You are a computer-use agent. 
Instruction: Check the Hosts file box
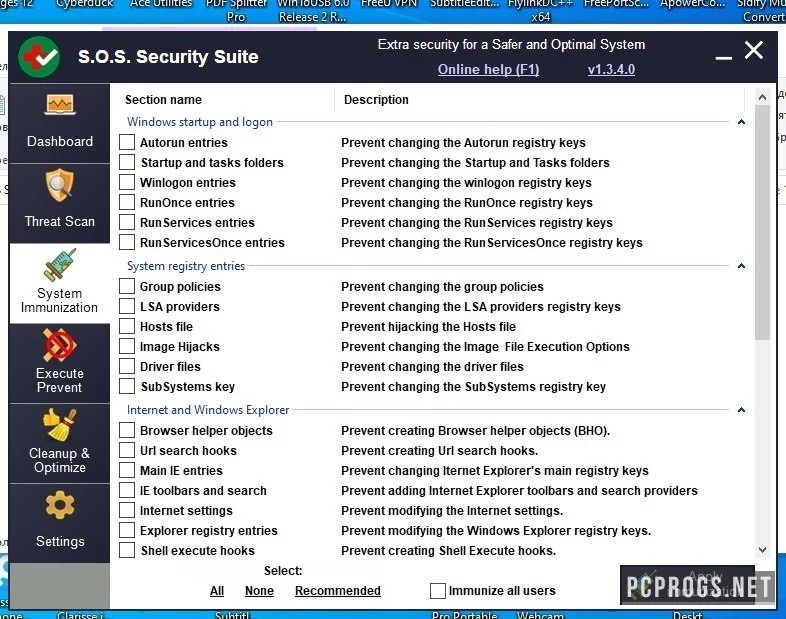[127, 326]
